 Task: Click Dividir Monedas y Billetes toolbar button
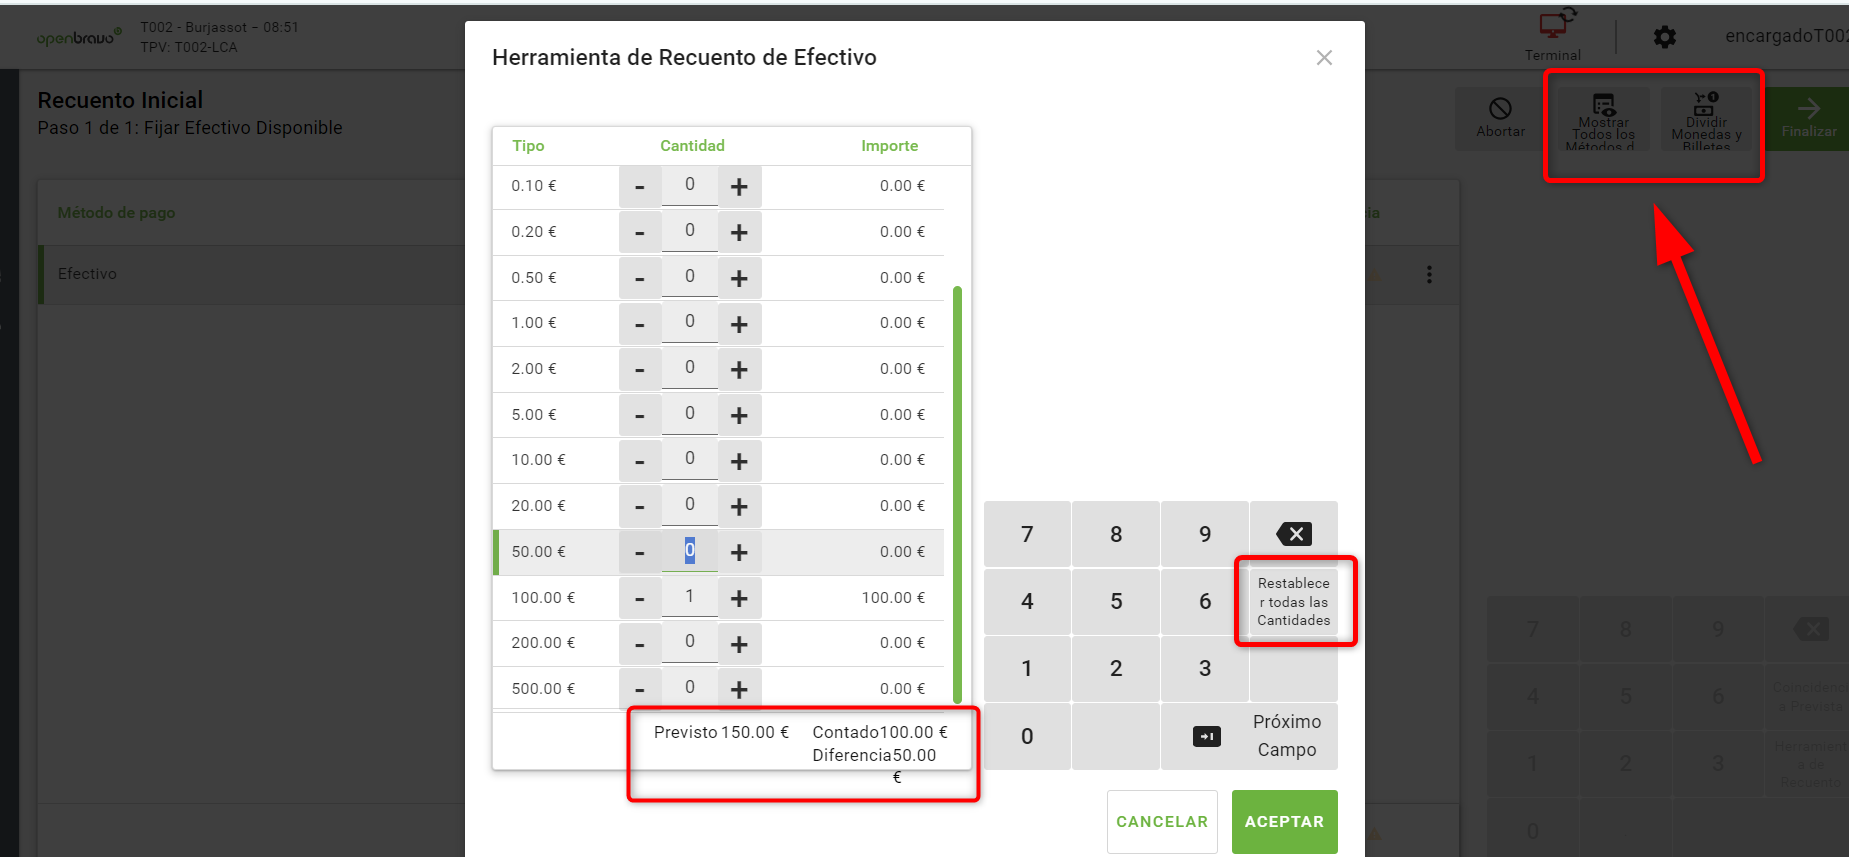pyautogui.click(x=1707, y=120)
